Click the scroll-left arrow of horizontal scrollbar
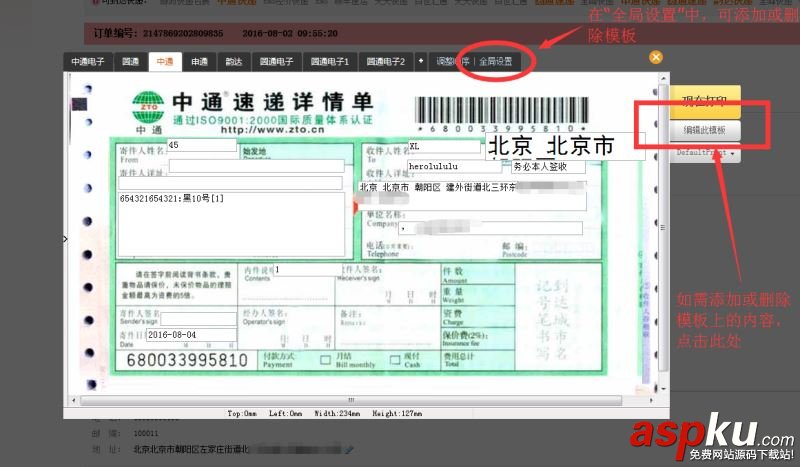The width and height of the screenshot is (800, 467). point(74,401)
